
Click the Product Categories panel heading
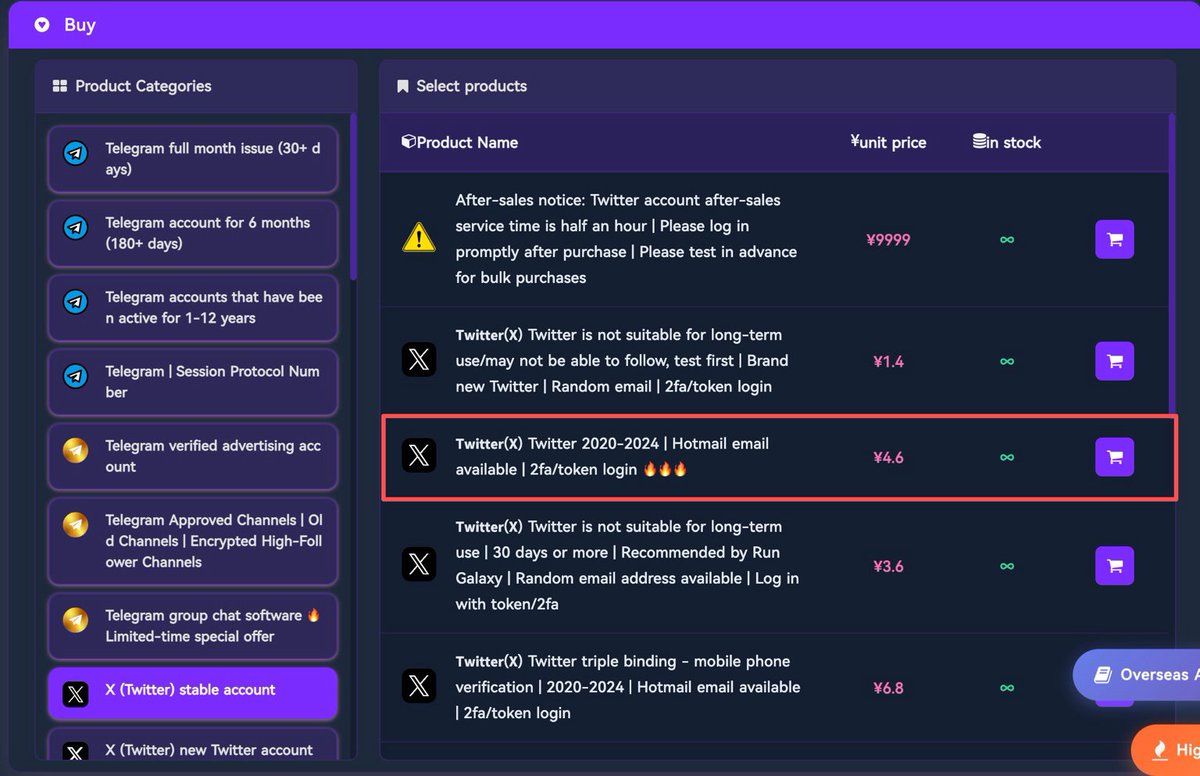132,86
